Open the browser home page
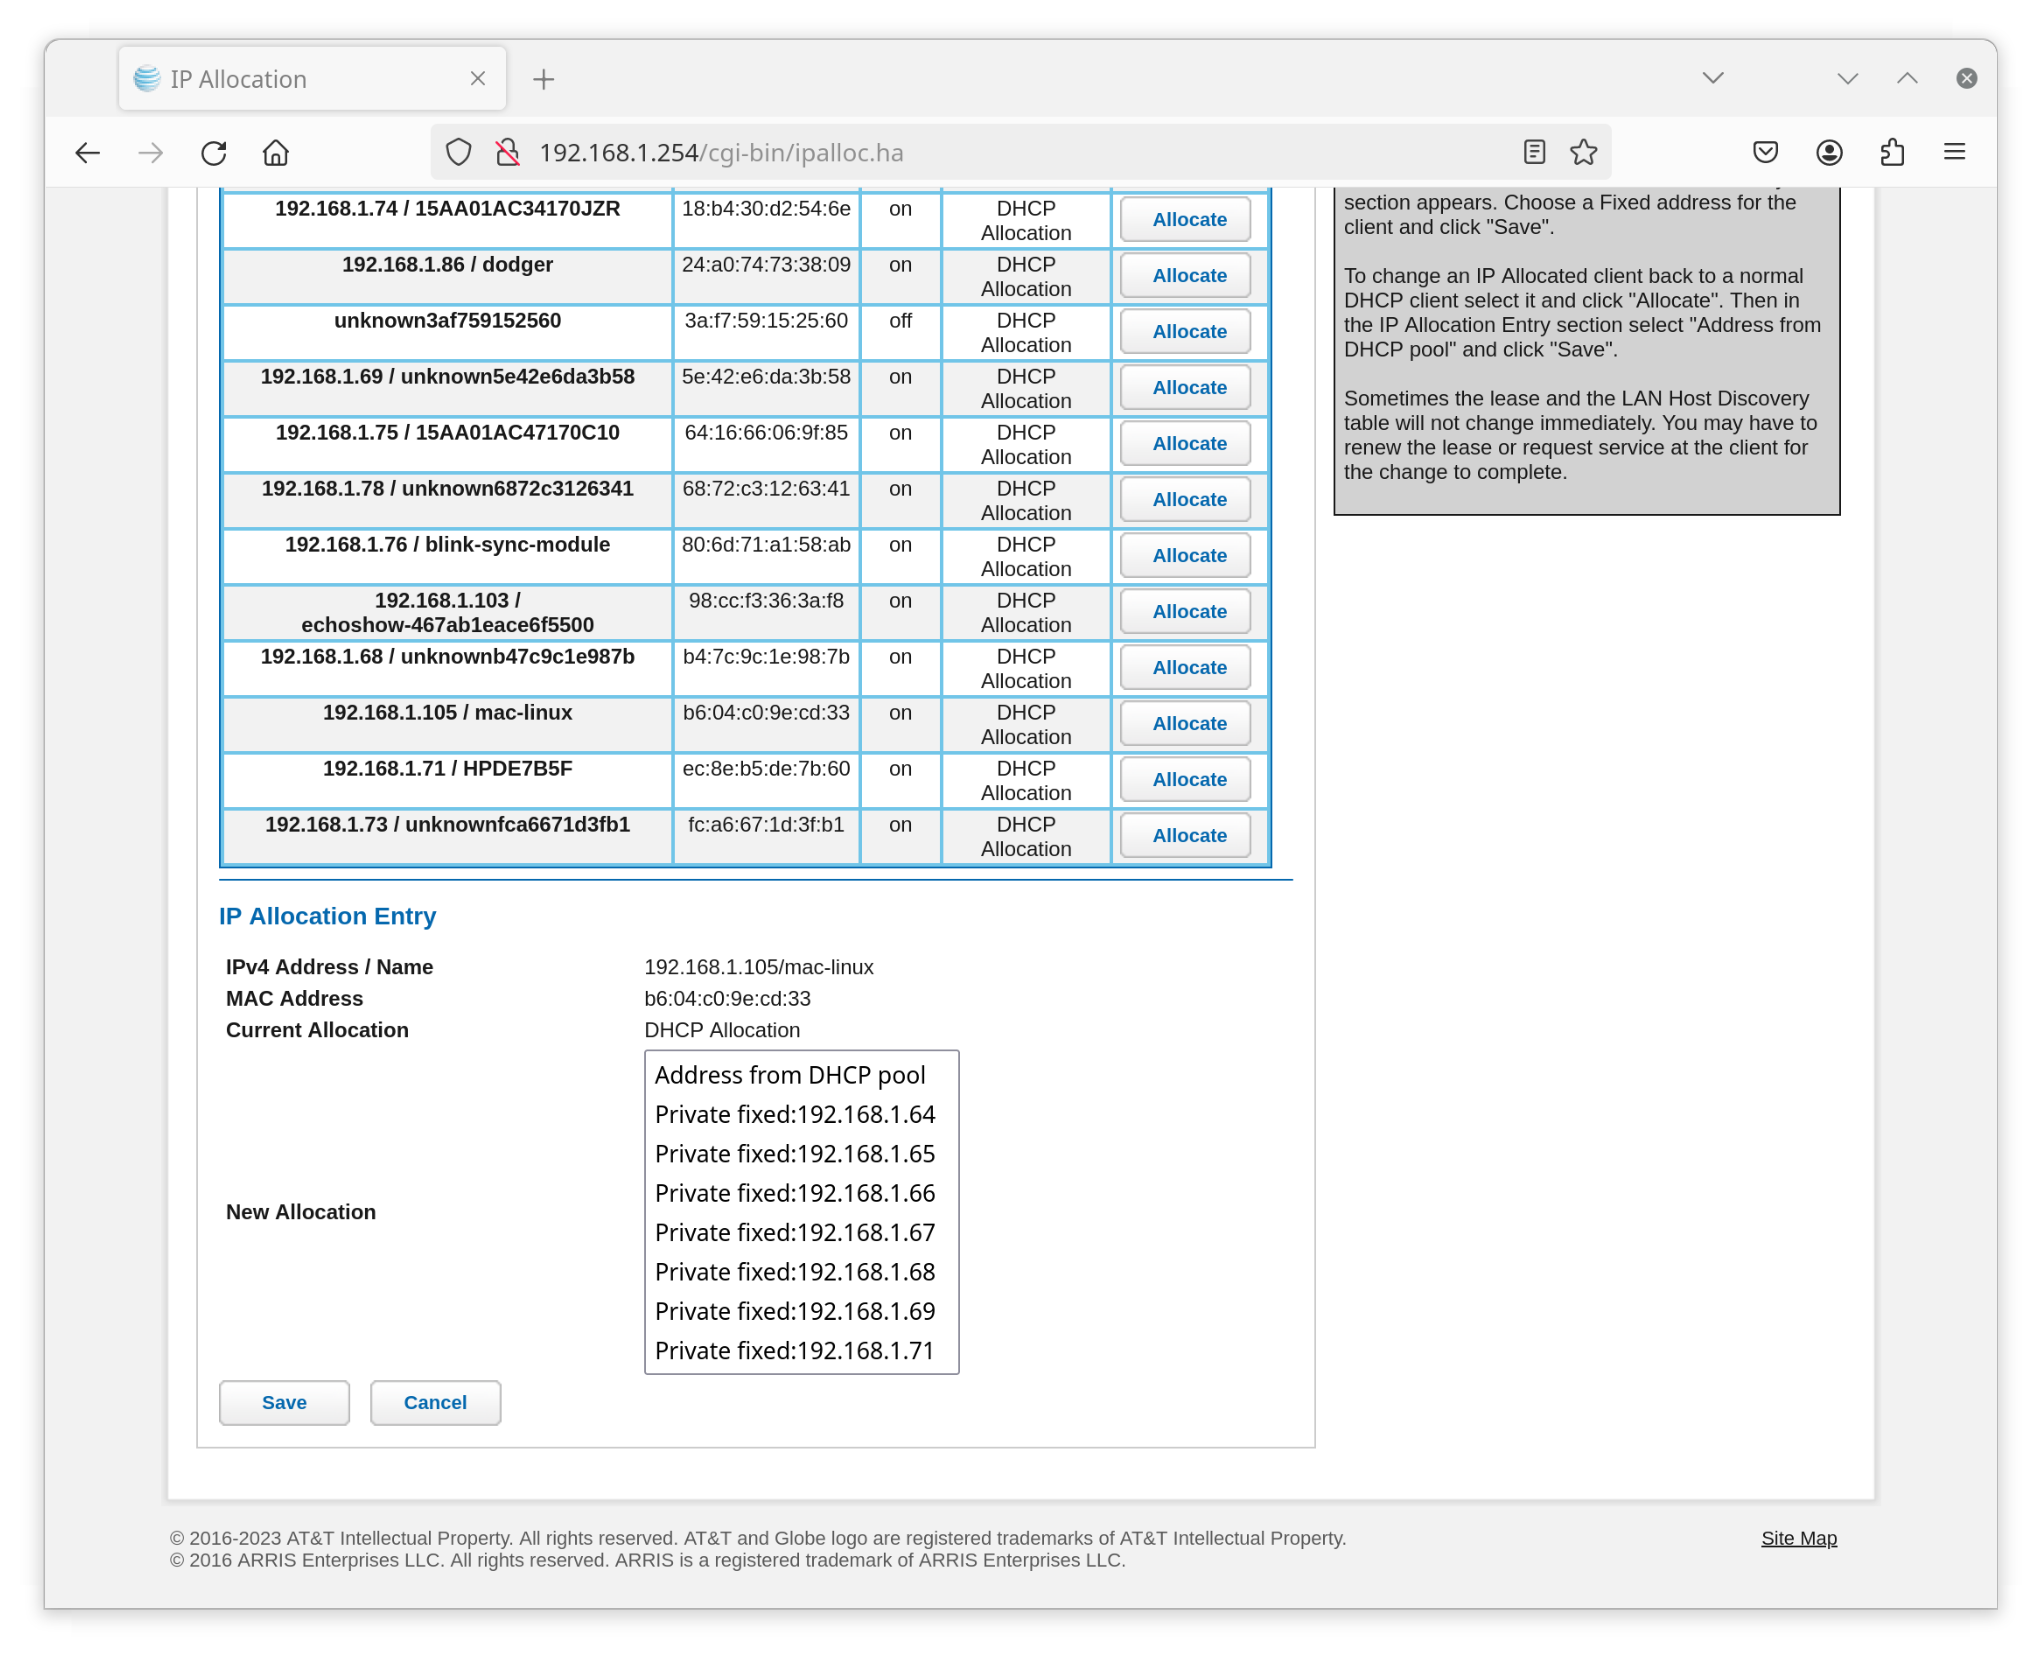This screenshot has height=1659, width=2042. [276, 152]
